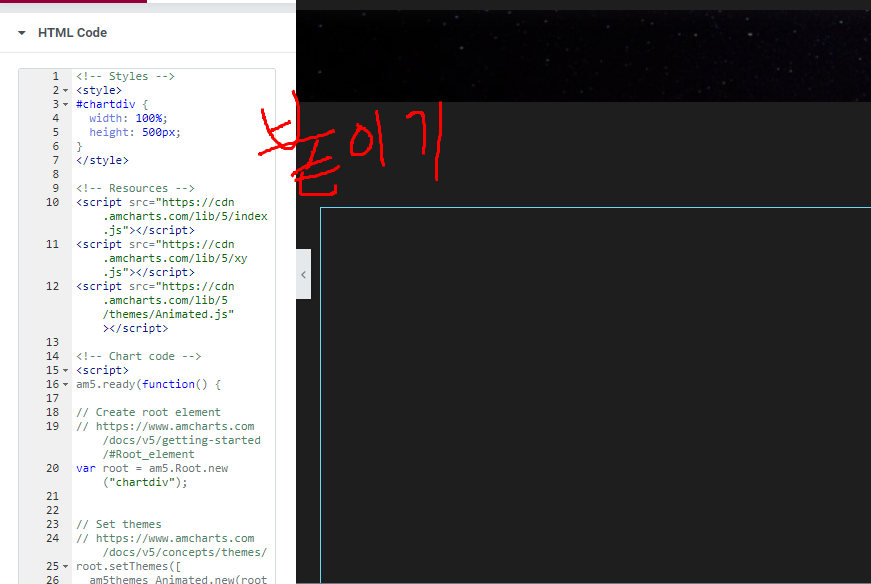Fold the #chartdiv rule on line 3
The image size is (871, 584).
pos(66,104)
